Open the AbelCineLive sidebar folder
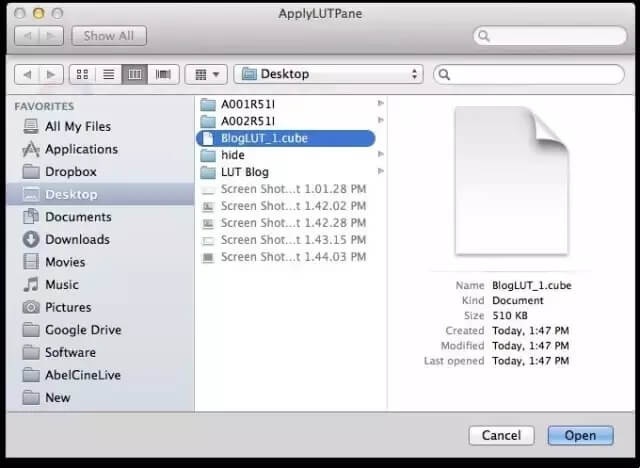640x468 pixels. (x=84, y=375)
